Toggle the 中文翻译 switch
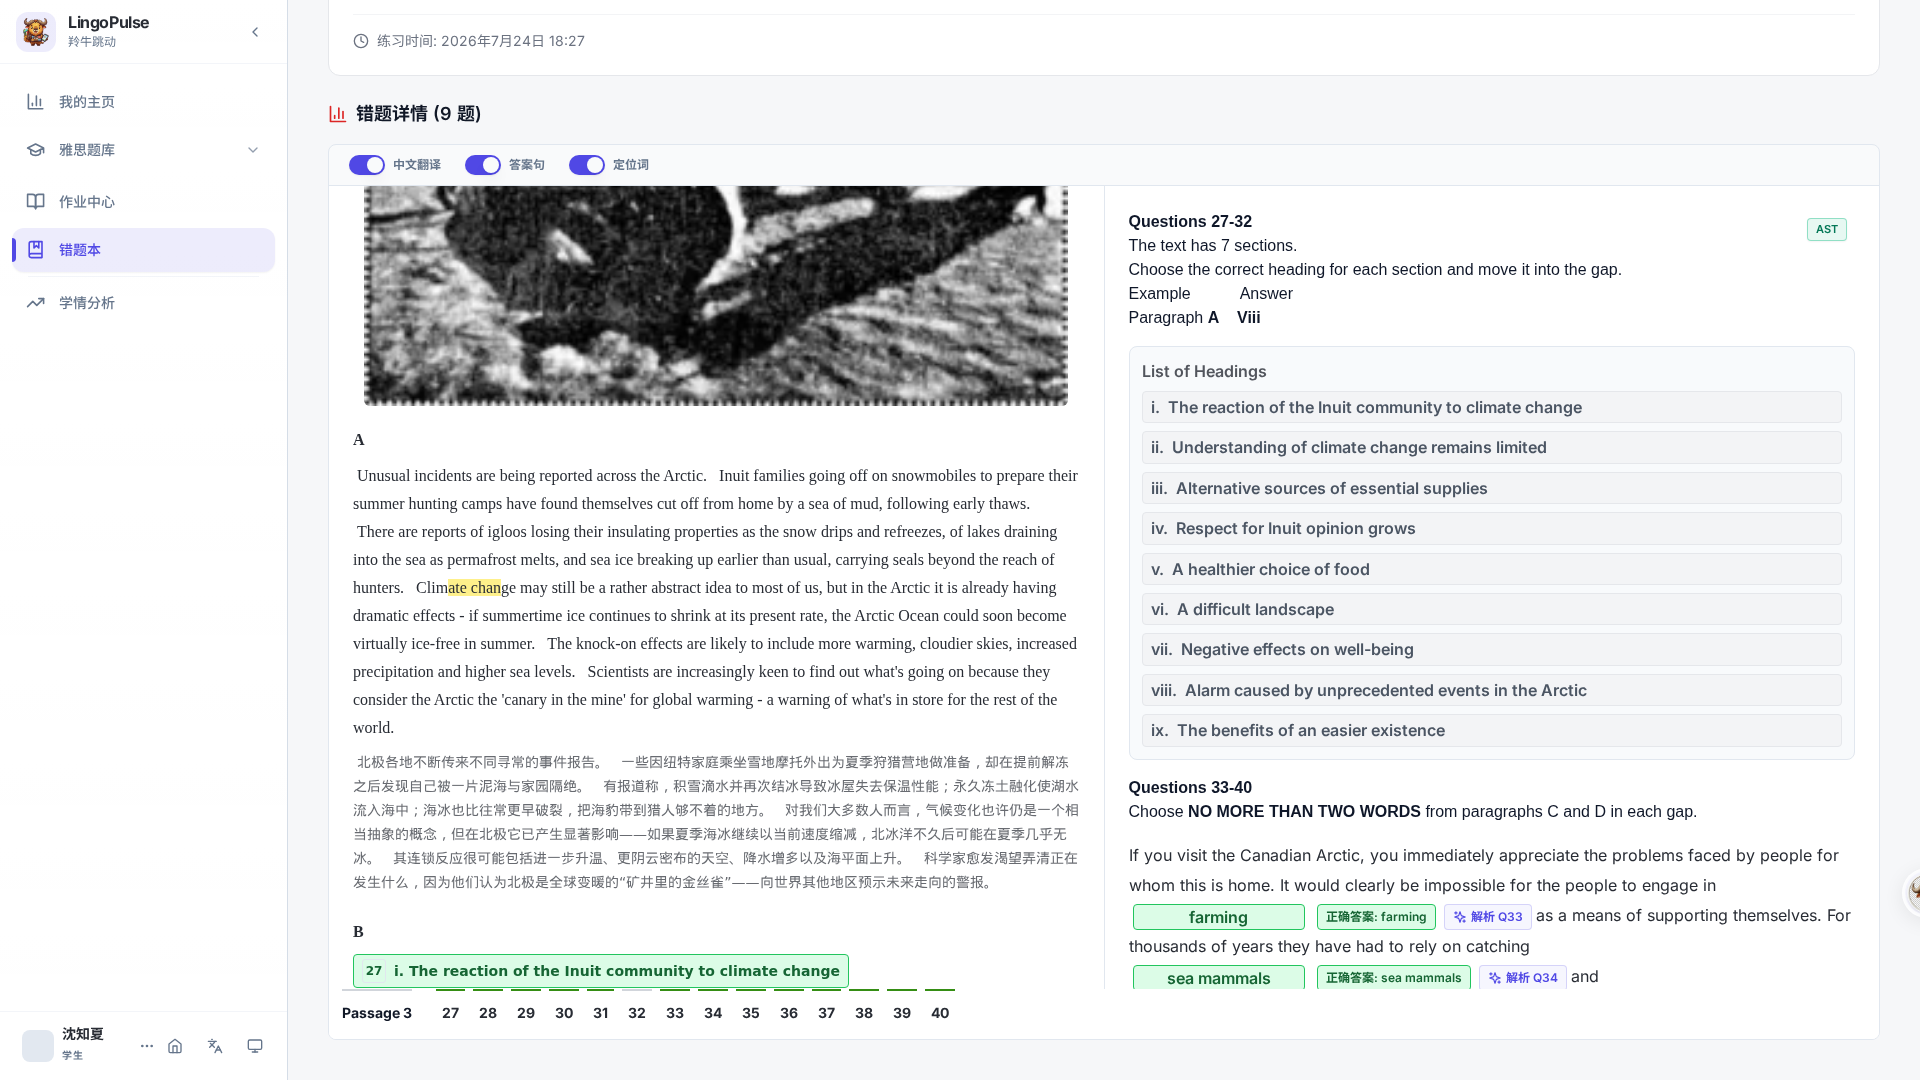This screenshot has height=1080, width=1920. (x=367, y=165)
